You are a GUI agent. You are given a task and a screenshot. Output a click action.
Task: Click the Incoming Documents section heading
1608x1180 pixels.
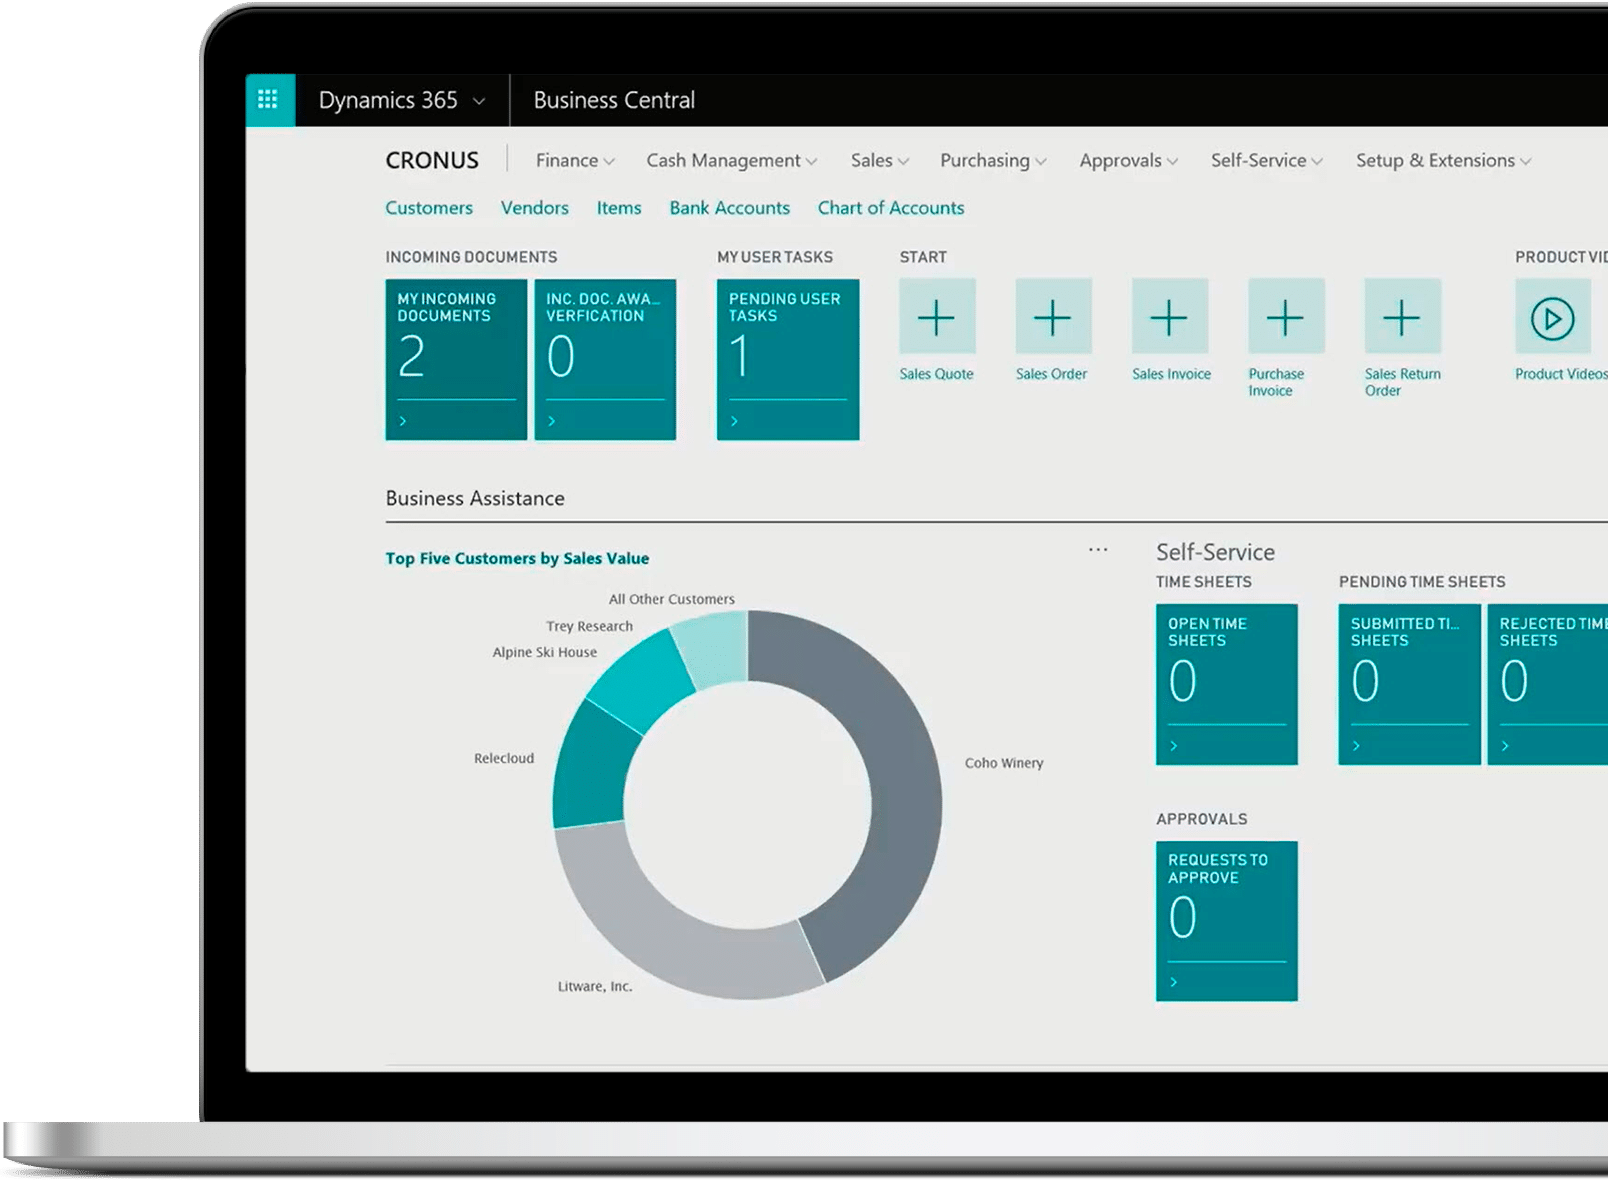471,257
